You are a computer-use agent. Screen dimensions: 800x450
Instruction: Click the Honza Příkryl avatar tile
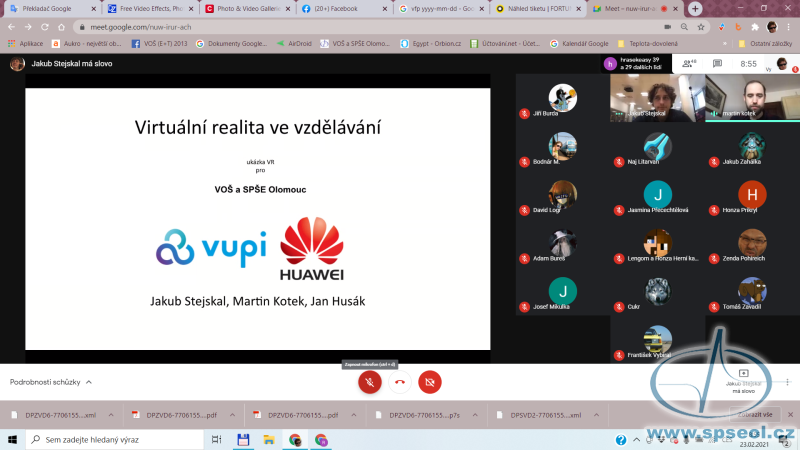[x=752, y=194]
